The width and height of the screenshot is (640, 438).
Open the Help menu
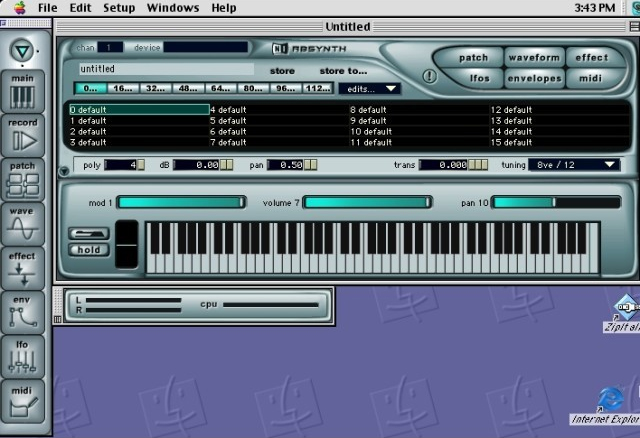pyautogui.click(x=224, y=8)
